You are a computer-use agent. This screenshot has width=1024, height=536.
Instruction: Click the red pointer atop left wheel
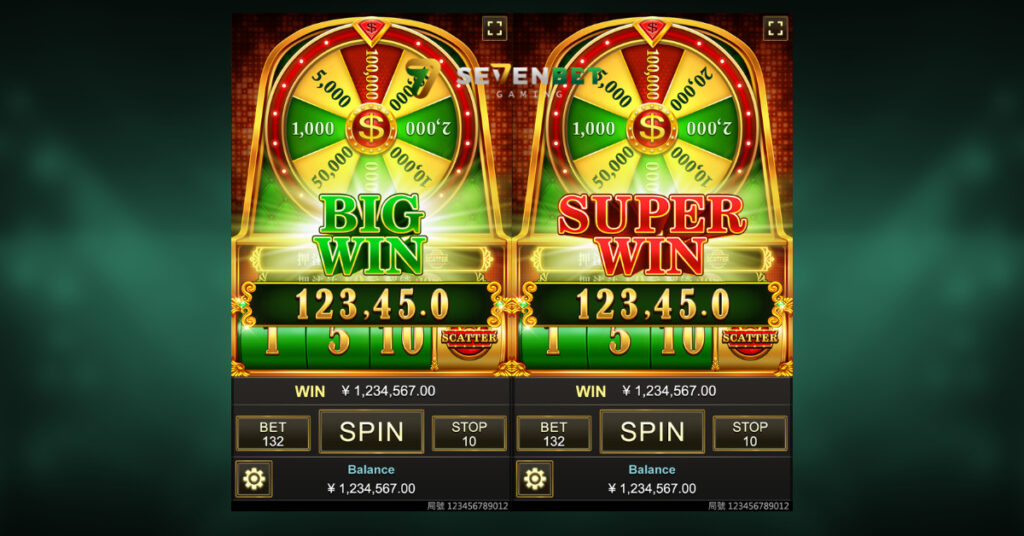tap(371, 29)
